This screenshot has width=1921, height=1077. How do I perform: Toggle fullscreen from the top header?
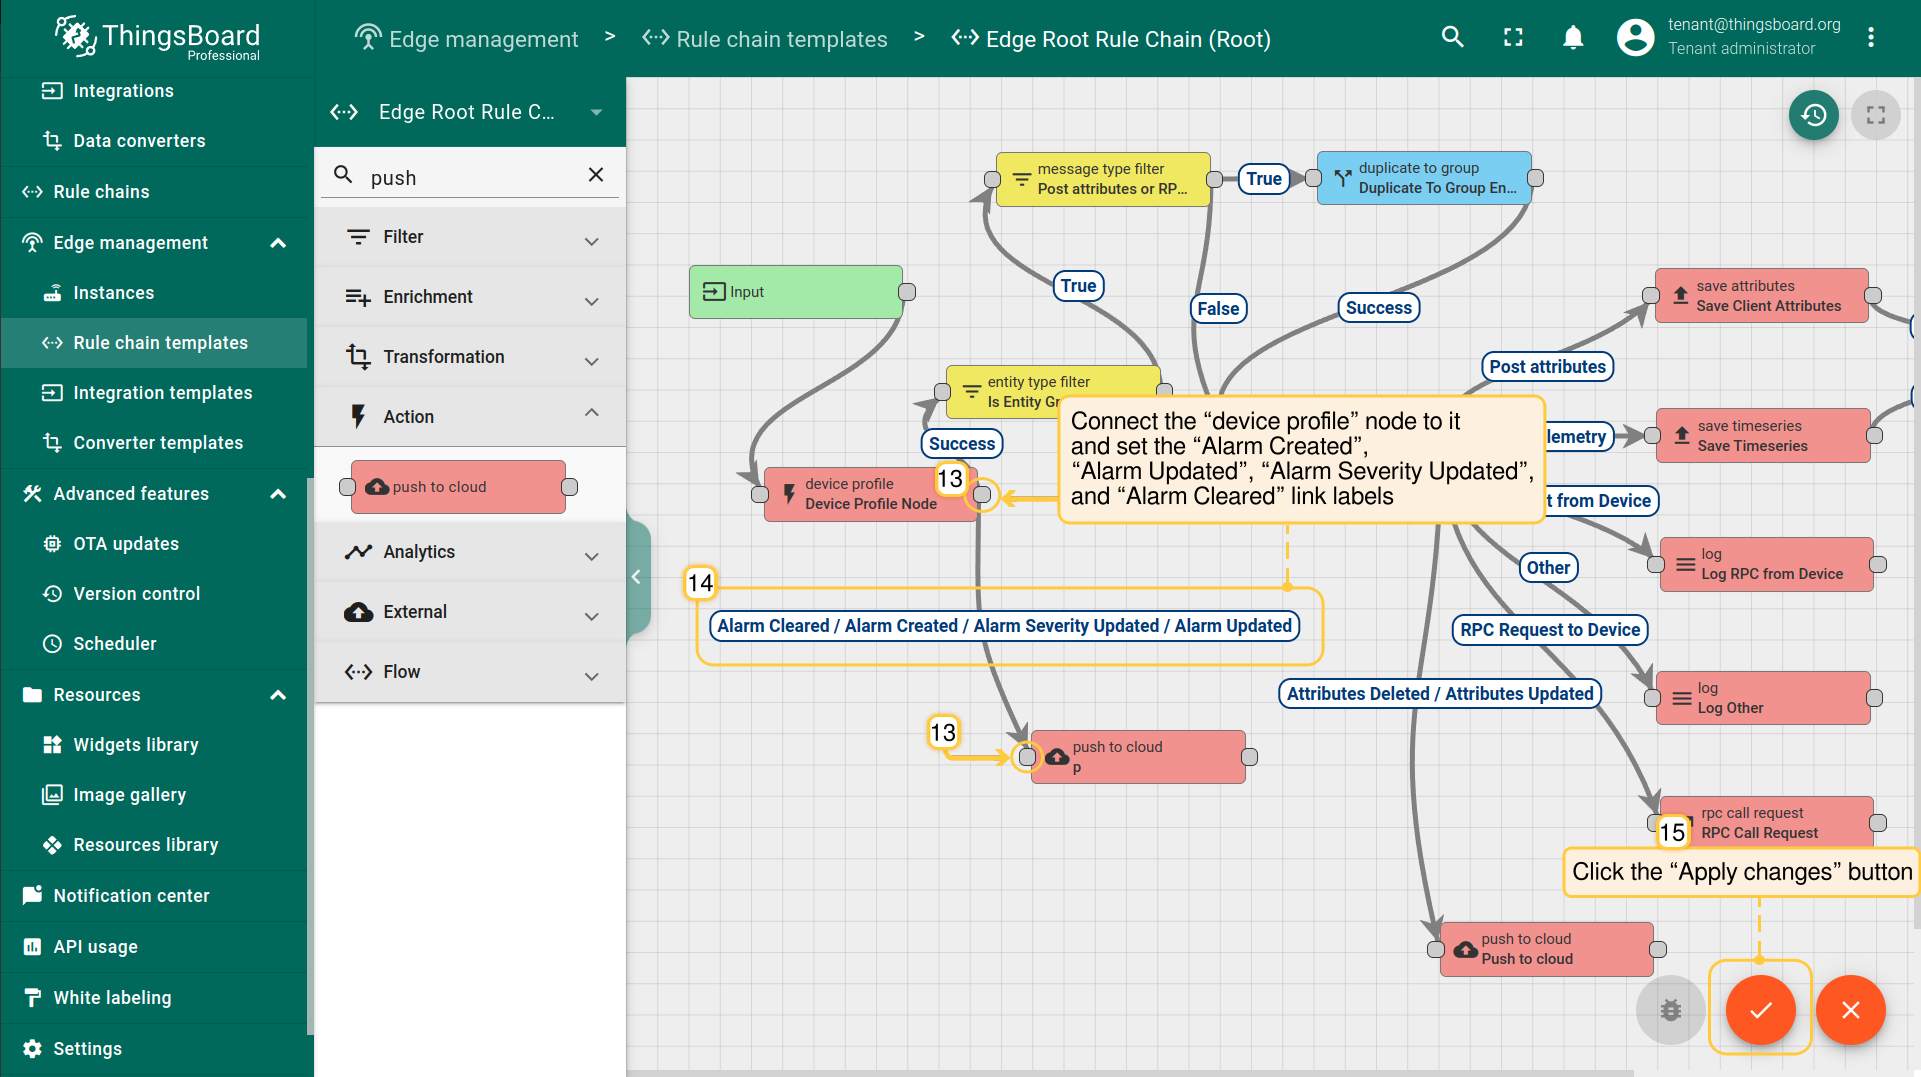click(1513, 38)
